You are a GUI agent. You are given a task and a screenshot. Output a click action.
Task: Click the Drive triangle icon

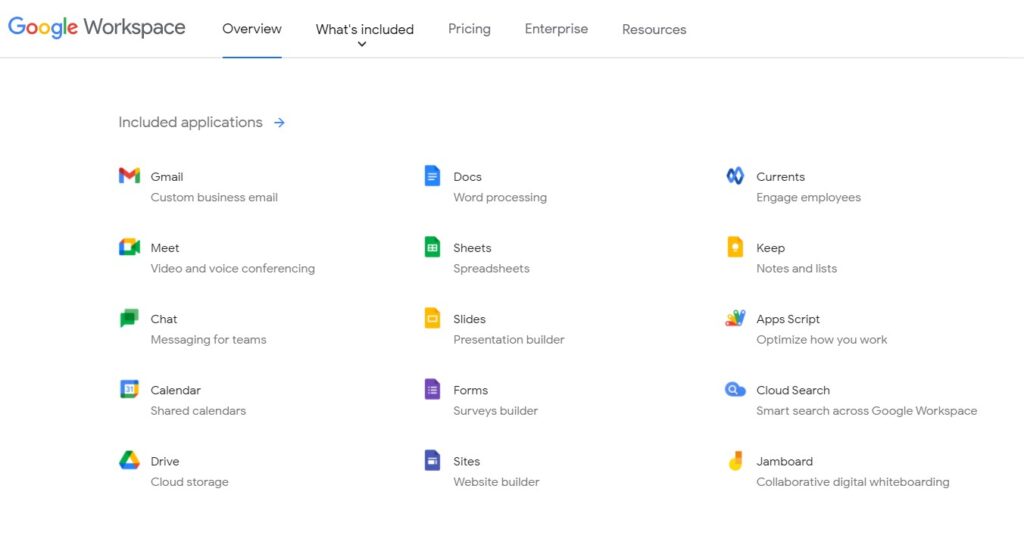(129, 460)
